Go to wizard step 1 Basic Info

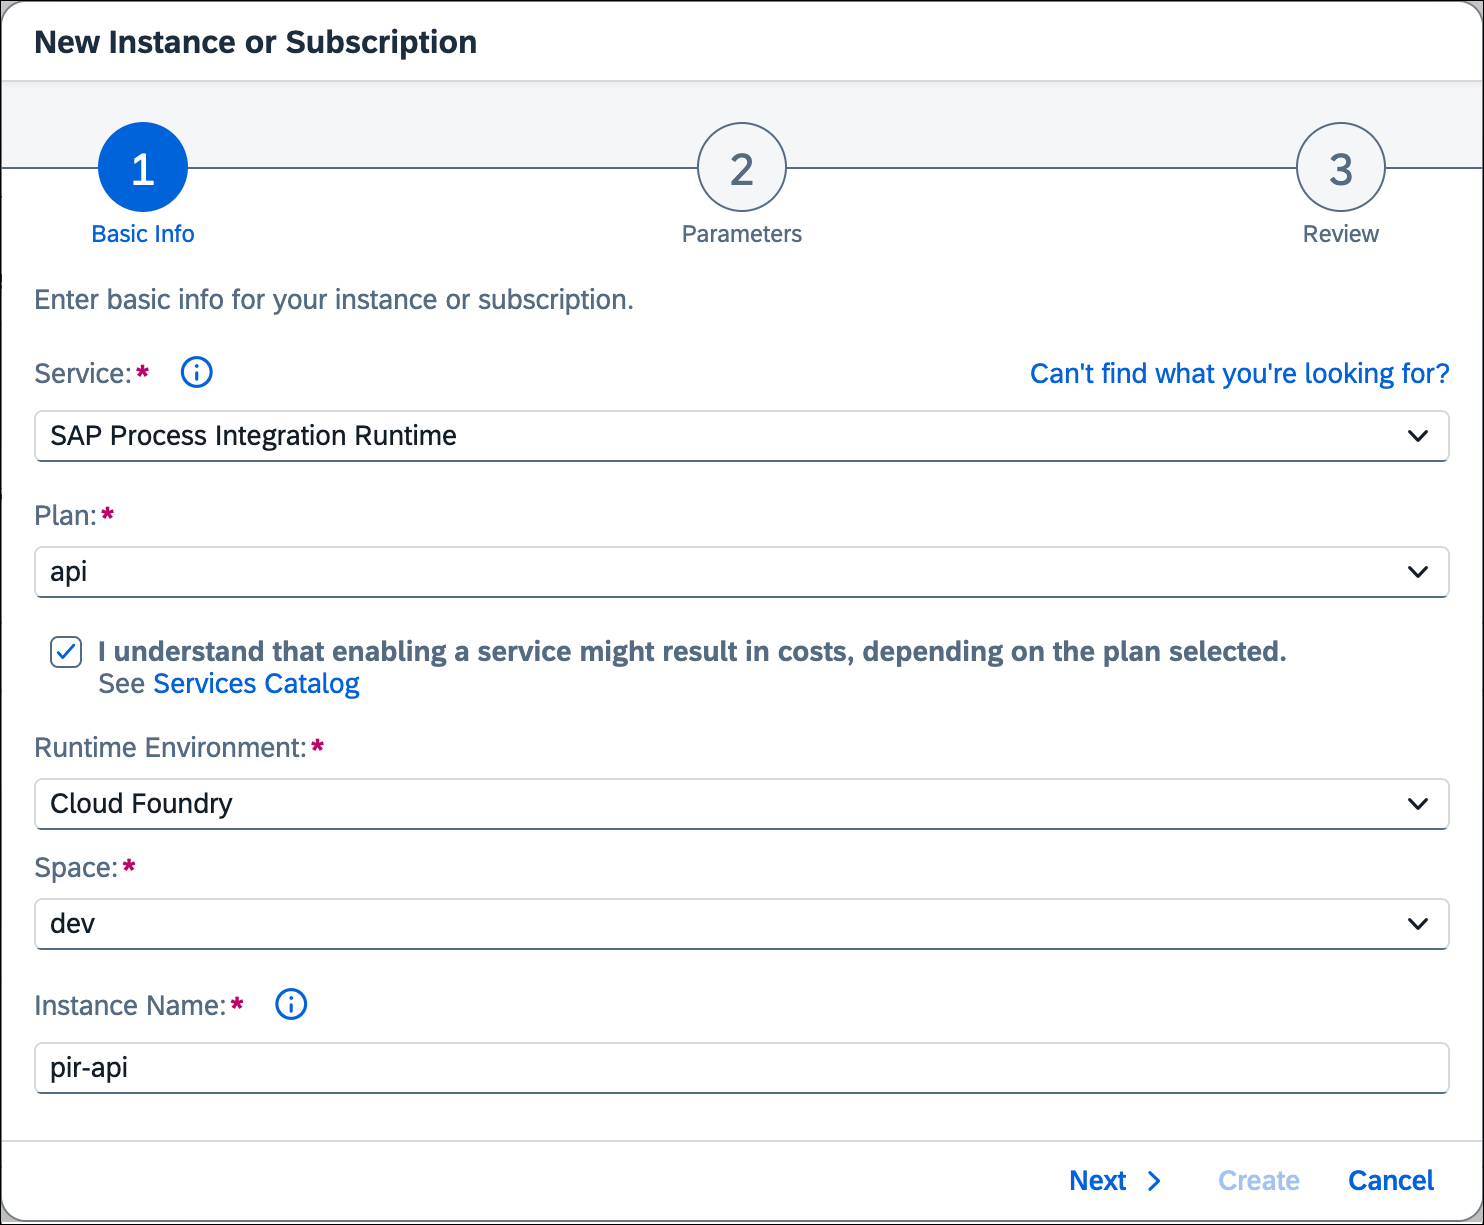143,167
